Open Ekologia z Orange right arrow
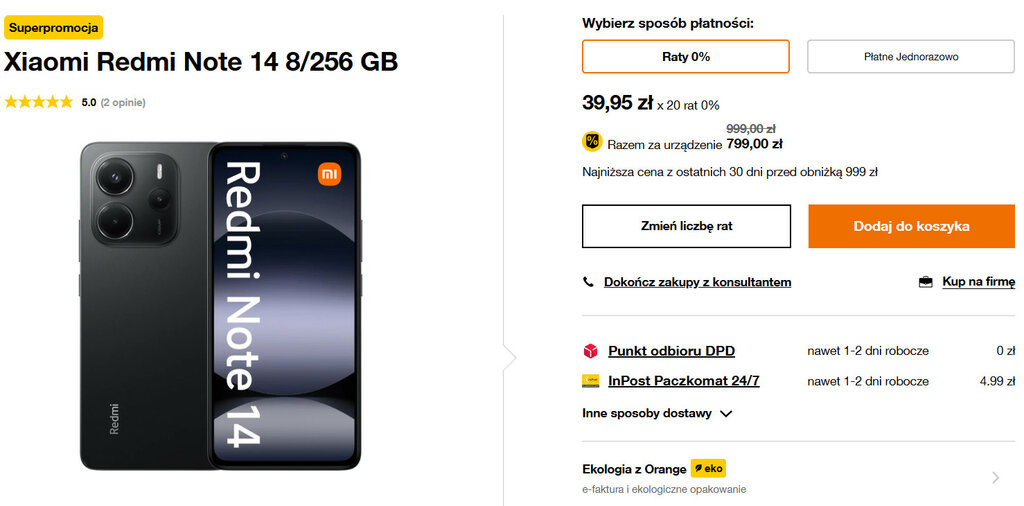The height and width of the screenshot is (506, 1024). pyautogui.click(x=995, y=478)
